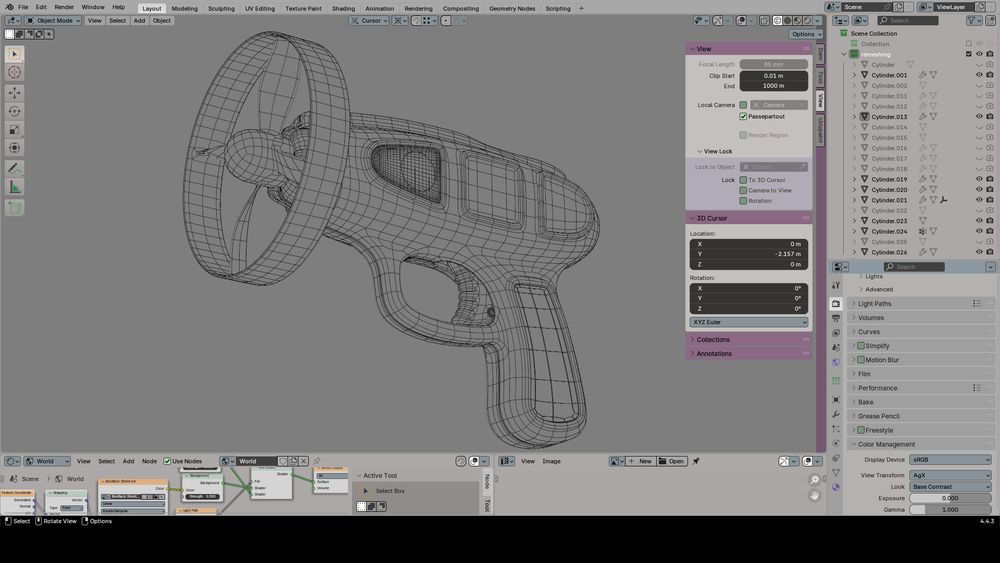Expand the Collections panel
Image resolution: width=1000 pixels, height=563 pixels.
[x=749, y=339]
